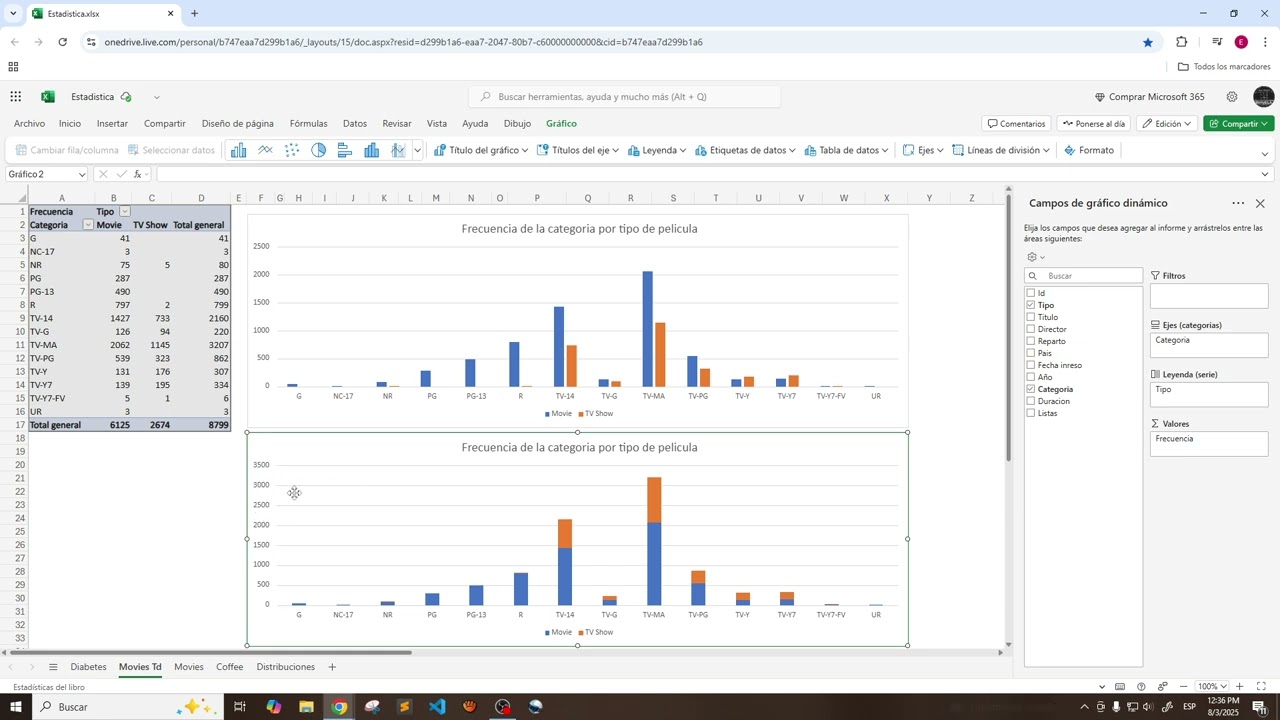Choose the horizontal bar chart type icon

point(345,150)
